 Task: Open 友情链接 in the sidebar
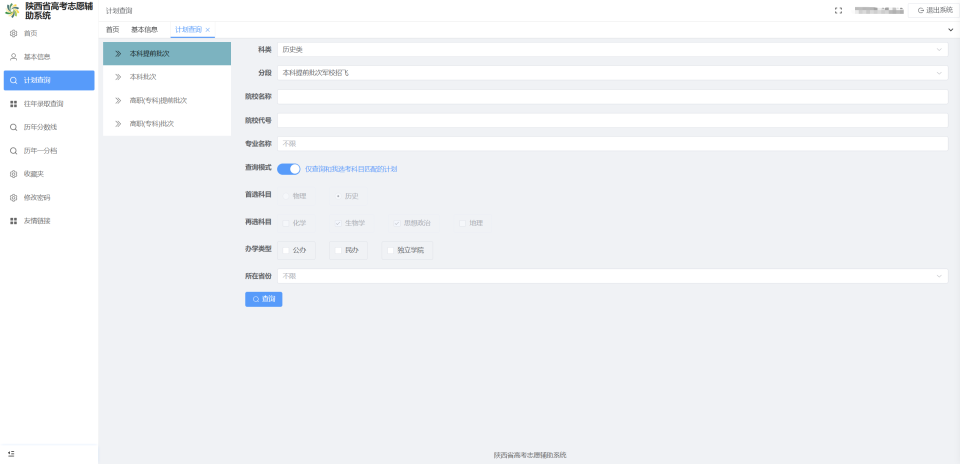pos(49,221)
